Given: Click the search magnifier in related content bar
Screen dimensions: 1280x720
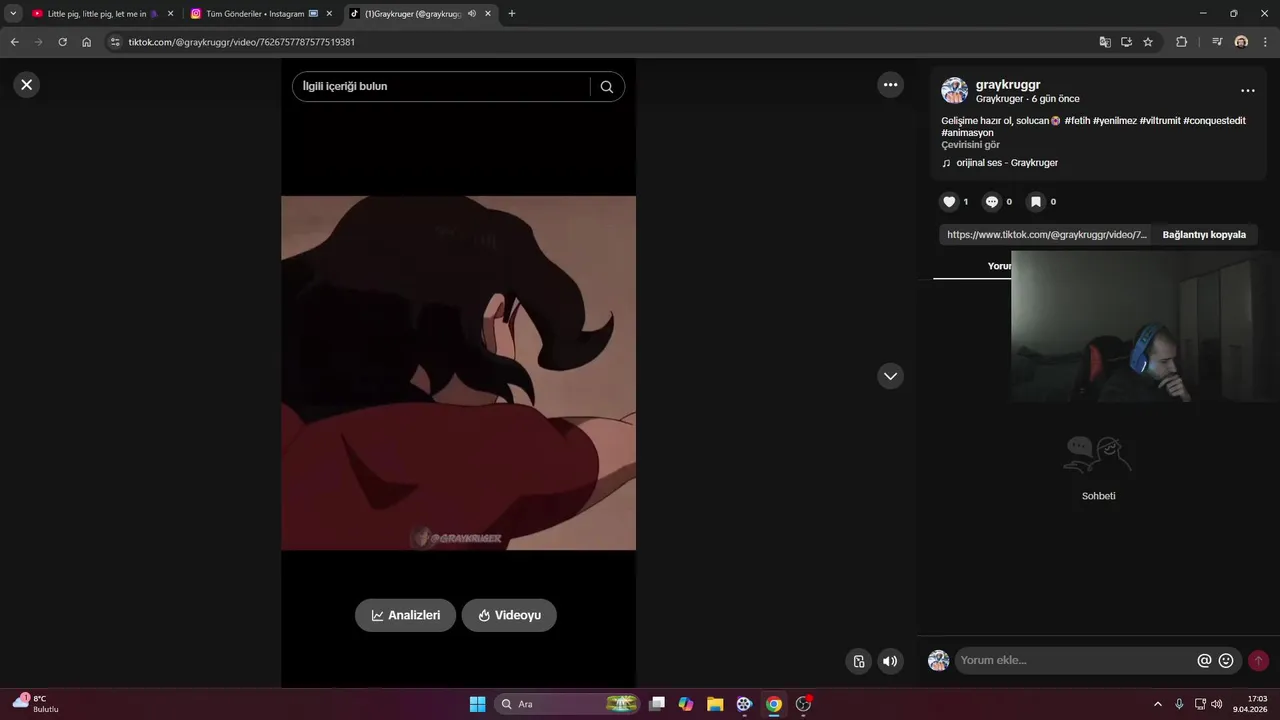Looking at the screenshot, I should pyautogui.click(x=607, y=87).
